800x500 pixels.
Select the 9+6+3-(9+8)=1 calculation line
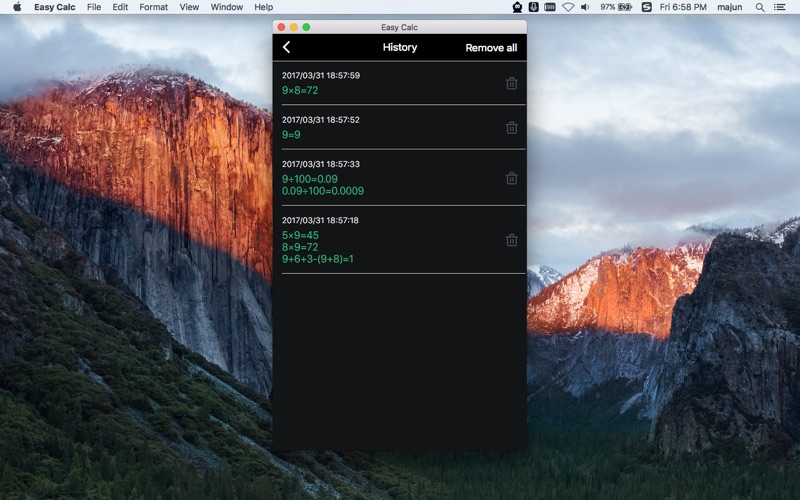[317, 259]
